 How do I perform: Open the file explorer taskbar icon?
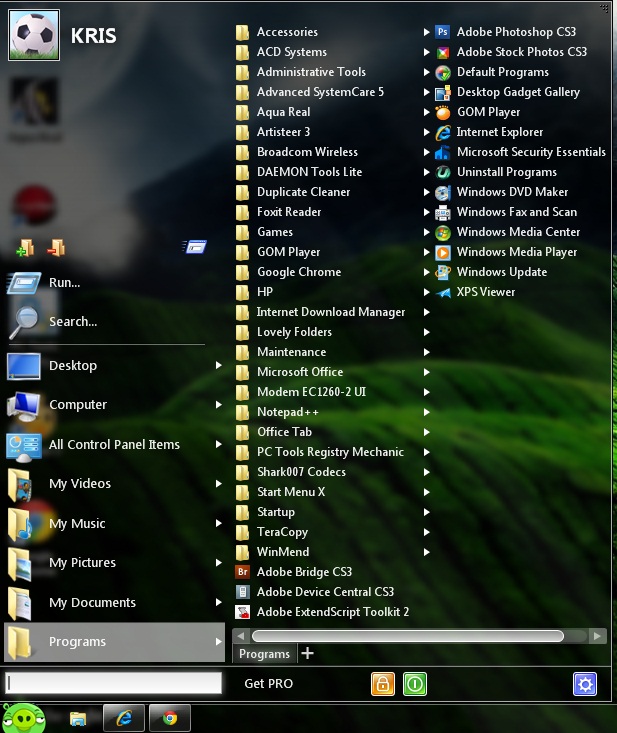(78, 719)
